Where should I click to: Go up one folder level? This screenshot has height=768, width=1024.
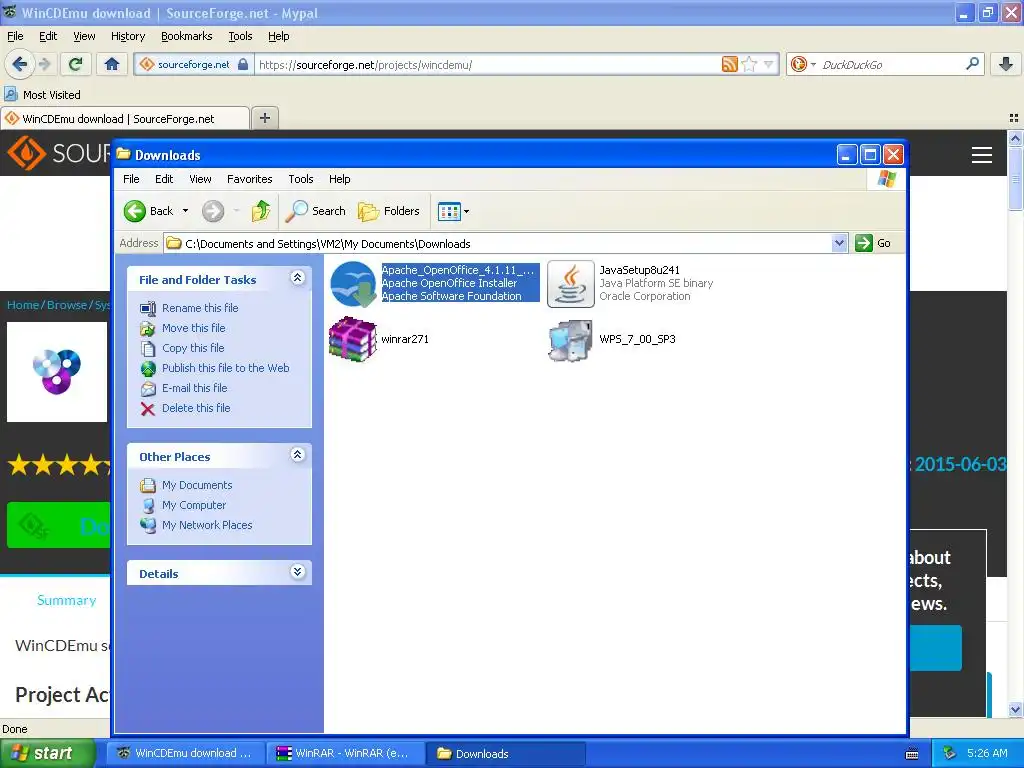click(261, 211)
